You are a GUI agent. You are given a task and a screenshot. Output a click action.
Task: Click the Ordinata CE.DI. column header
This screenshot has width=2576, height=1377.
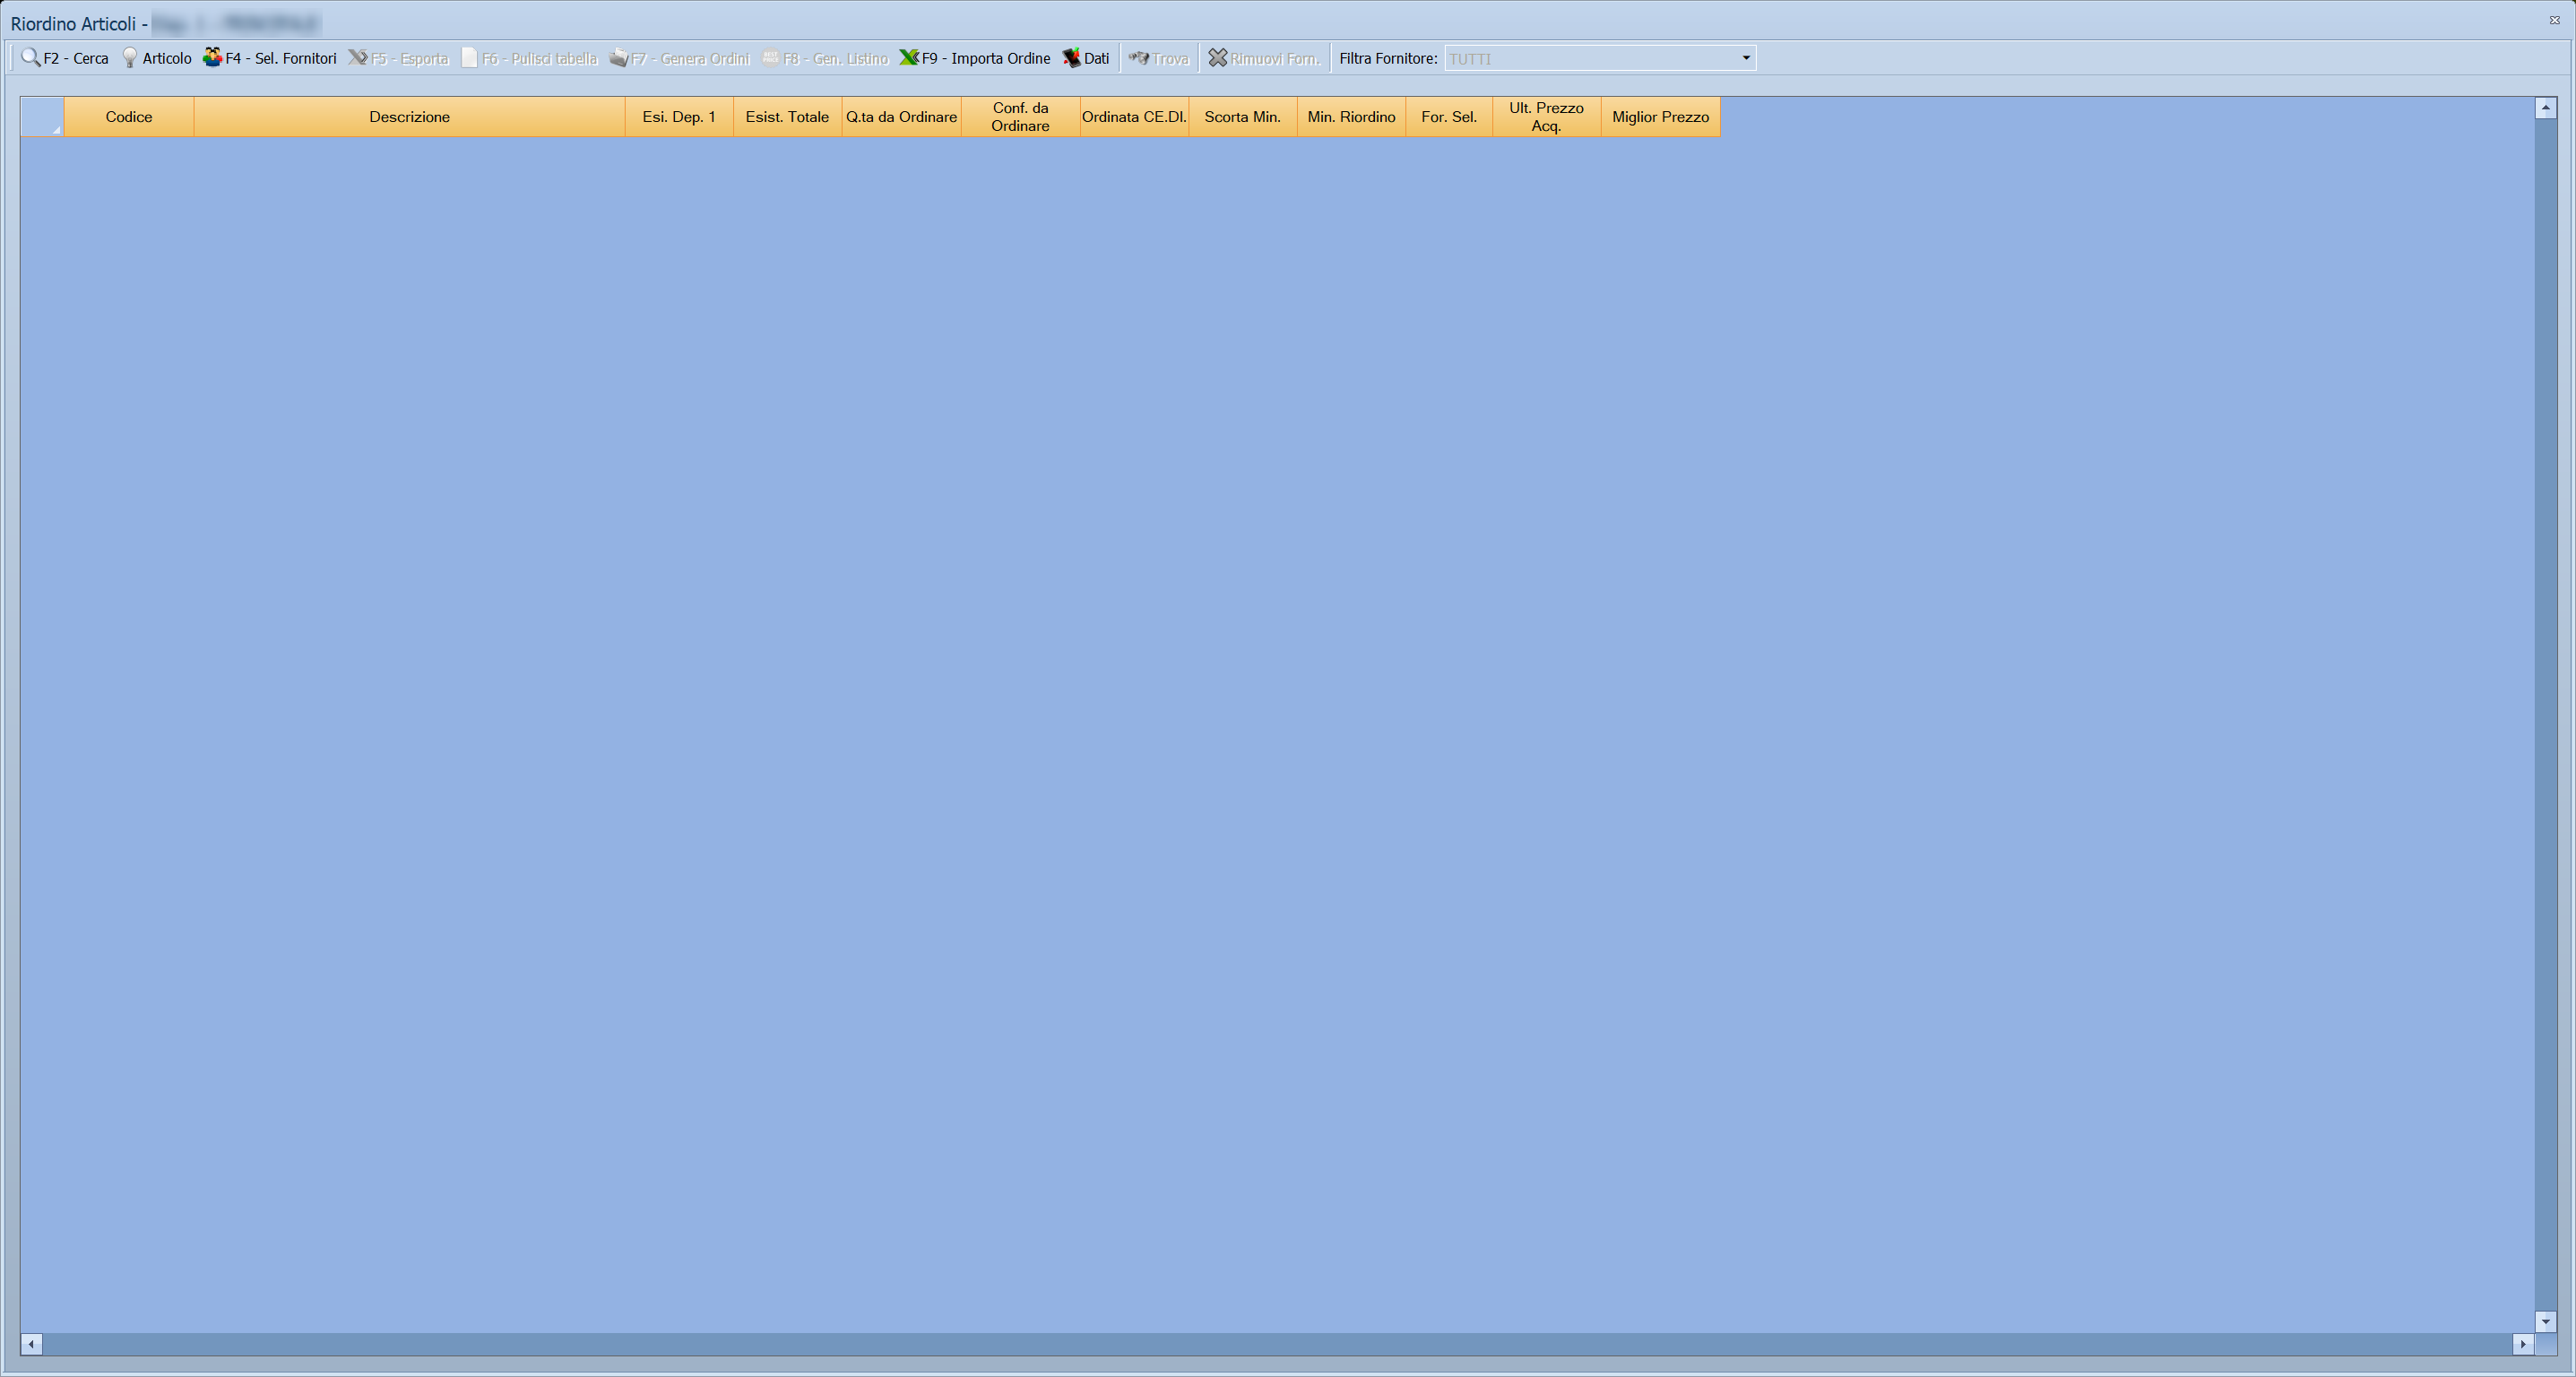[x=1134, y=117]
